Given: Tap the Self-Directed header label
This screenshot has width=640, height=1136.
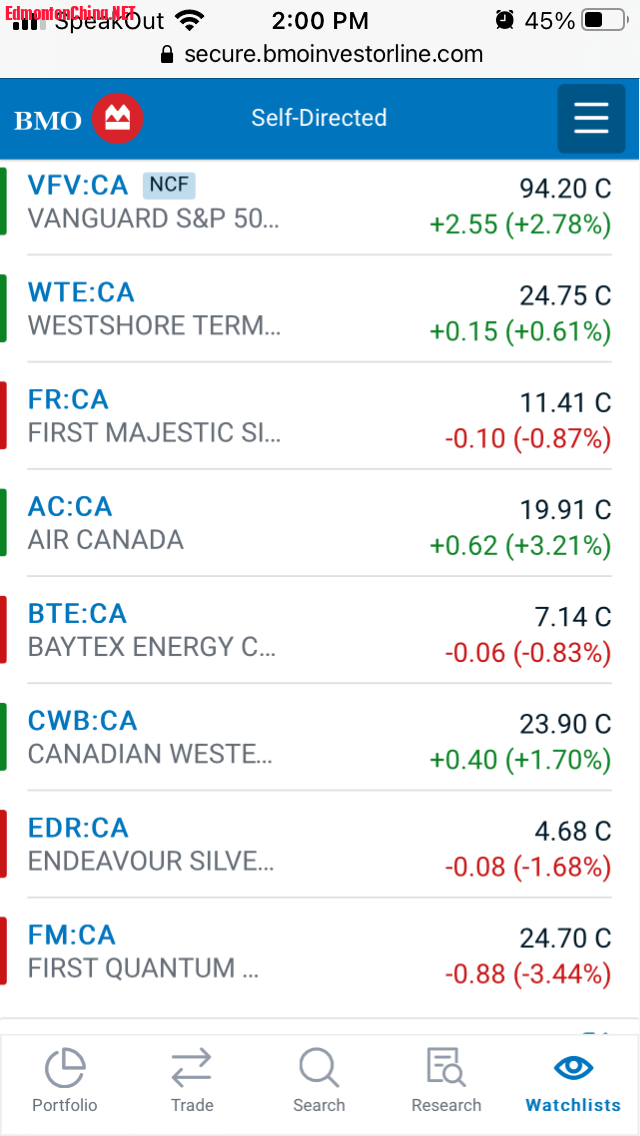Looking at the screenshot, I should 319,118.
